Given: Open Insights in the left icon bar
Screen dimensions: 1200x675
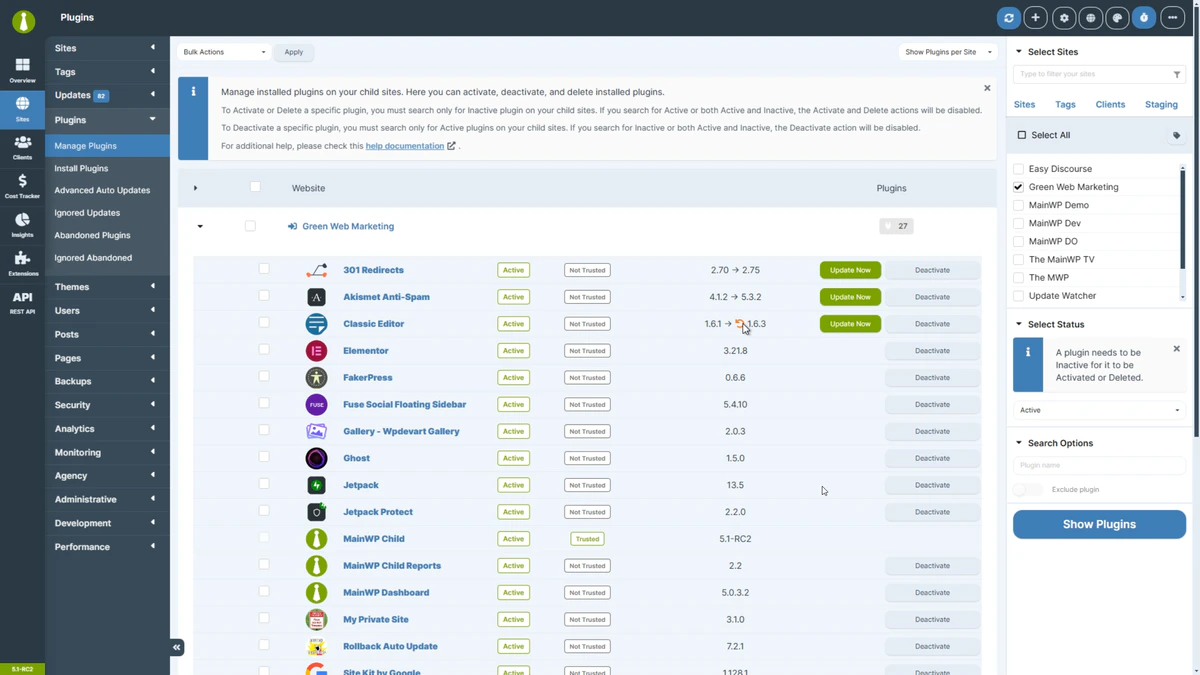Looking at the screenshot, I should [22, 225].
